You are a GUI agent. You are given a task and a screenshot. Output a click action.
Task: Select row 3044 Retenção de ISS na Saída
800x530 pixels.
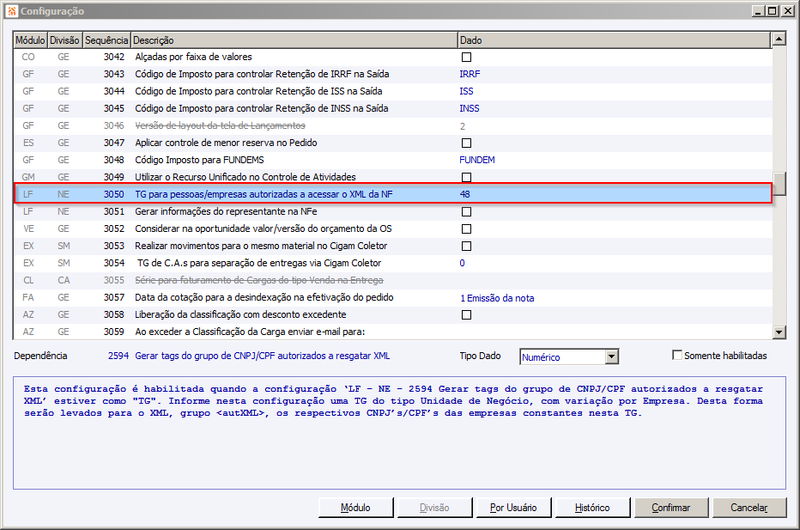[393, 91]
